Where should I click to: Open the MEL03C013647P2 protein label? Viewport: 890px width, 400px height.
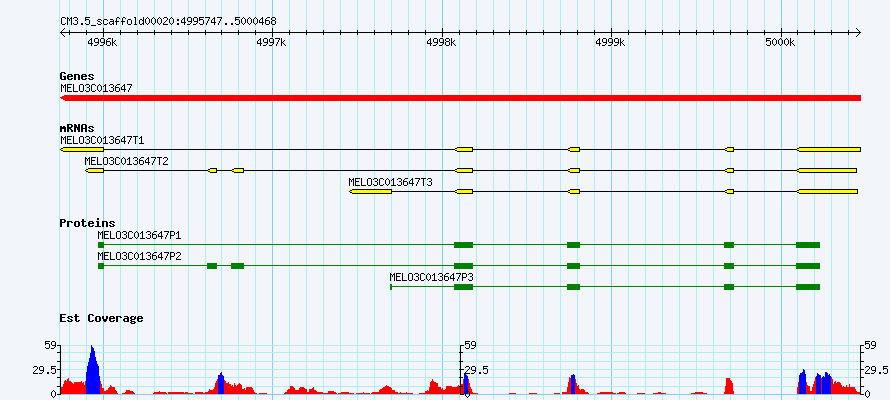(x=140, y=256)
